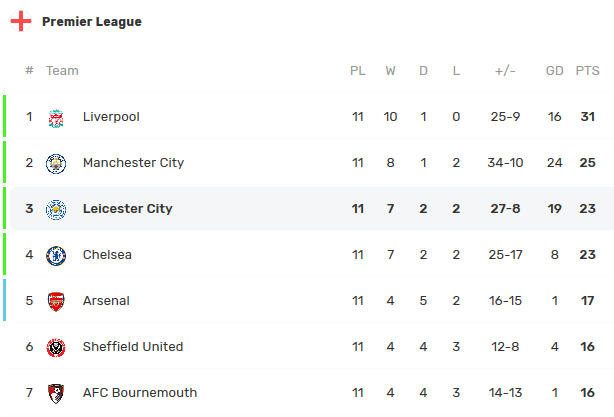The width and height of the screenshot is (614, 417).
Task: Click the Leicester City club crest
Action: [56, 209]
